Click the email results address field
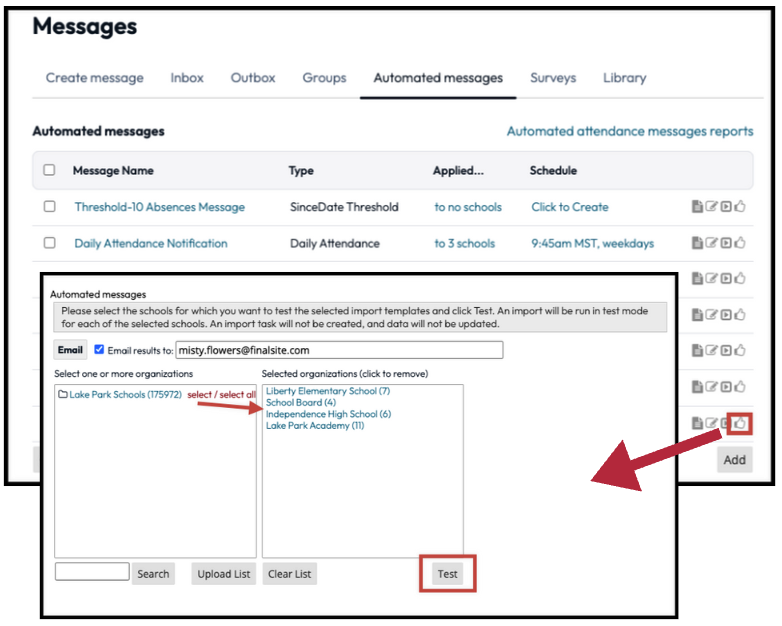Image resolution: width=782 pixels, height=626 pixels. tap(339, 350)
